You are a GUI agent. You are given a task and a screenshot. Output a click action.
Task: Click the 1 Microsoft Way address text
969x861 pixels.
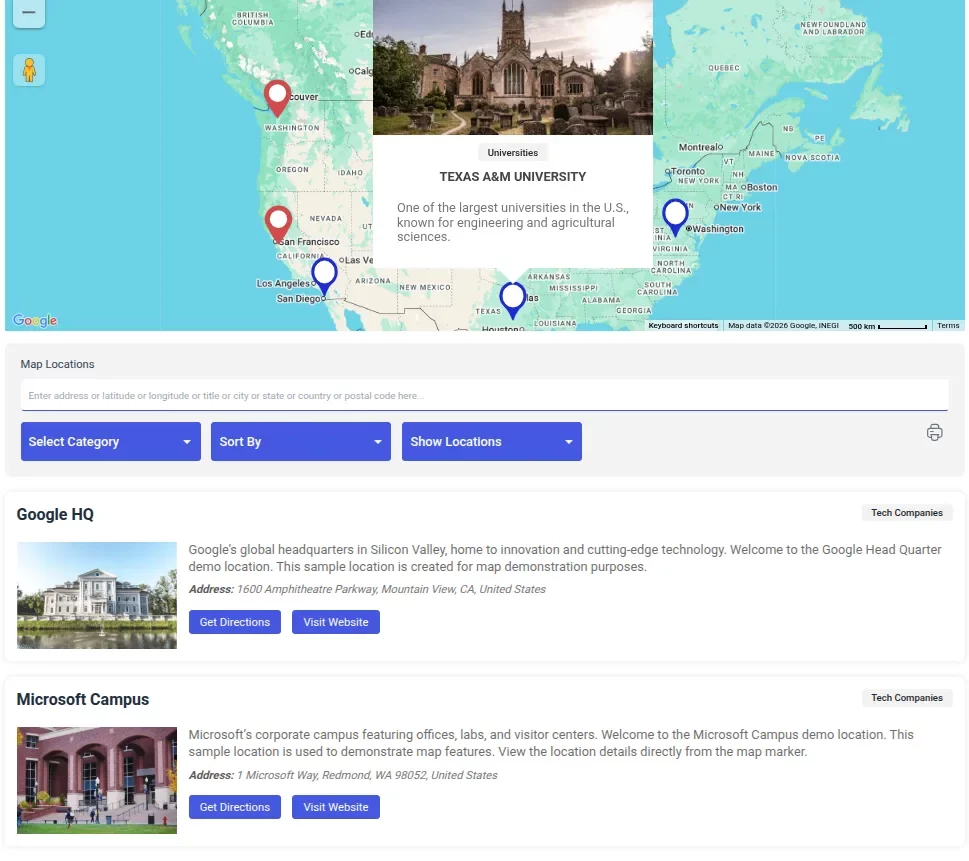367,775
